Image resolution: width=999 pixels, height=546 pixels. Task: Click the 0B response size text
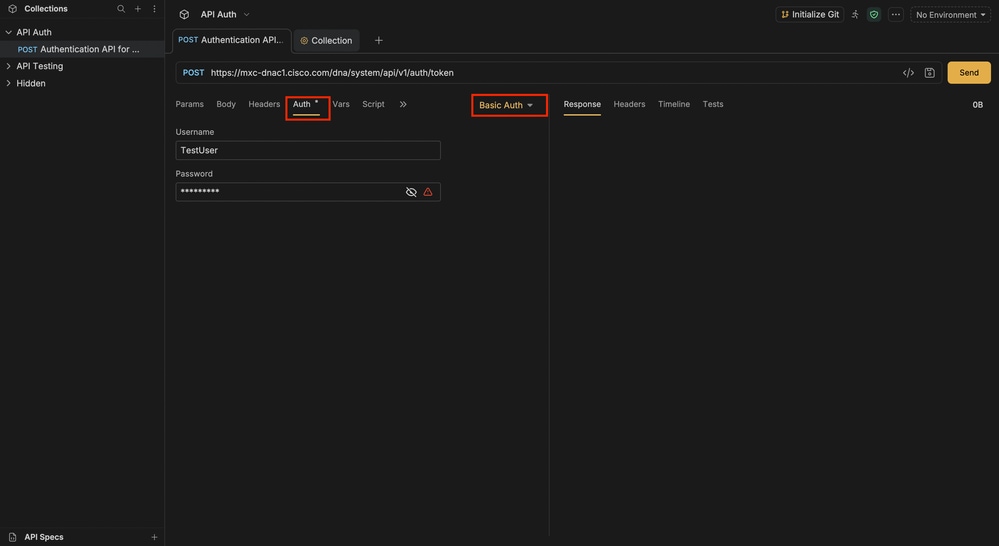[977, 104]
